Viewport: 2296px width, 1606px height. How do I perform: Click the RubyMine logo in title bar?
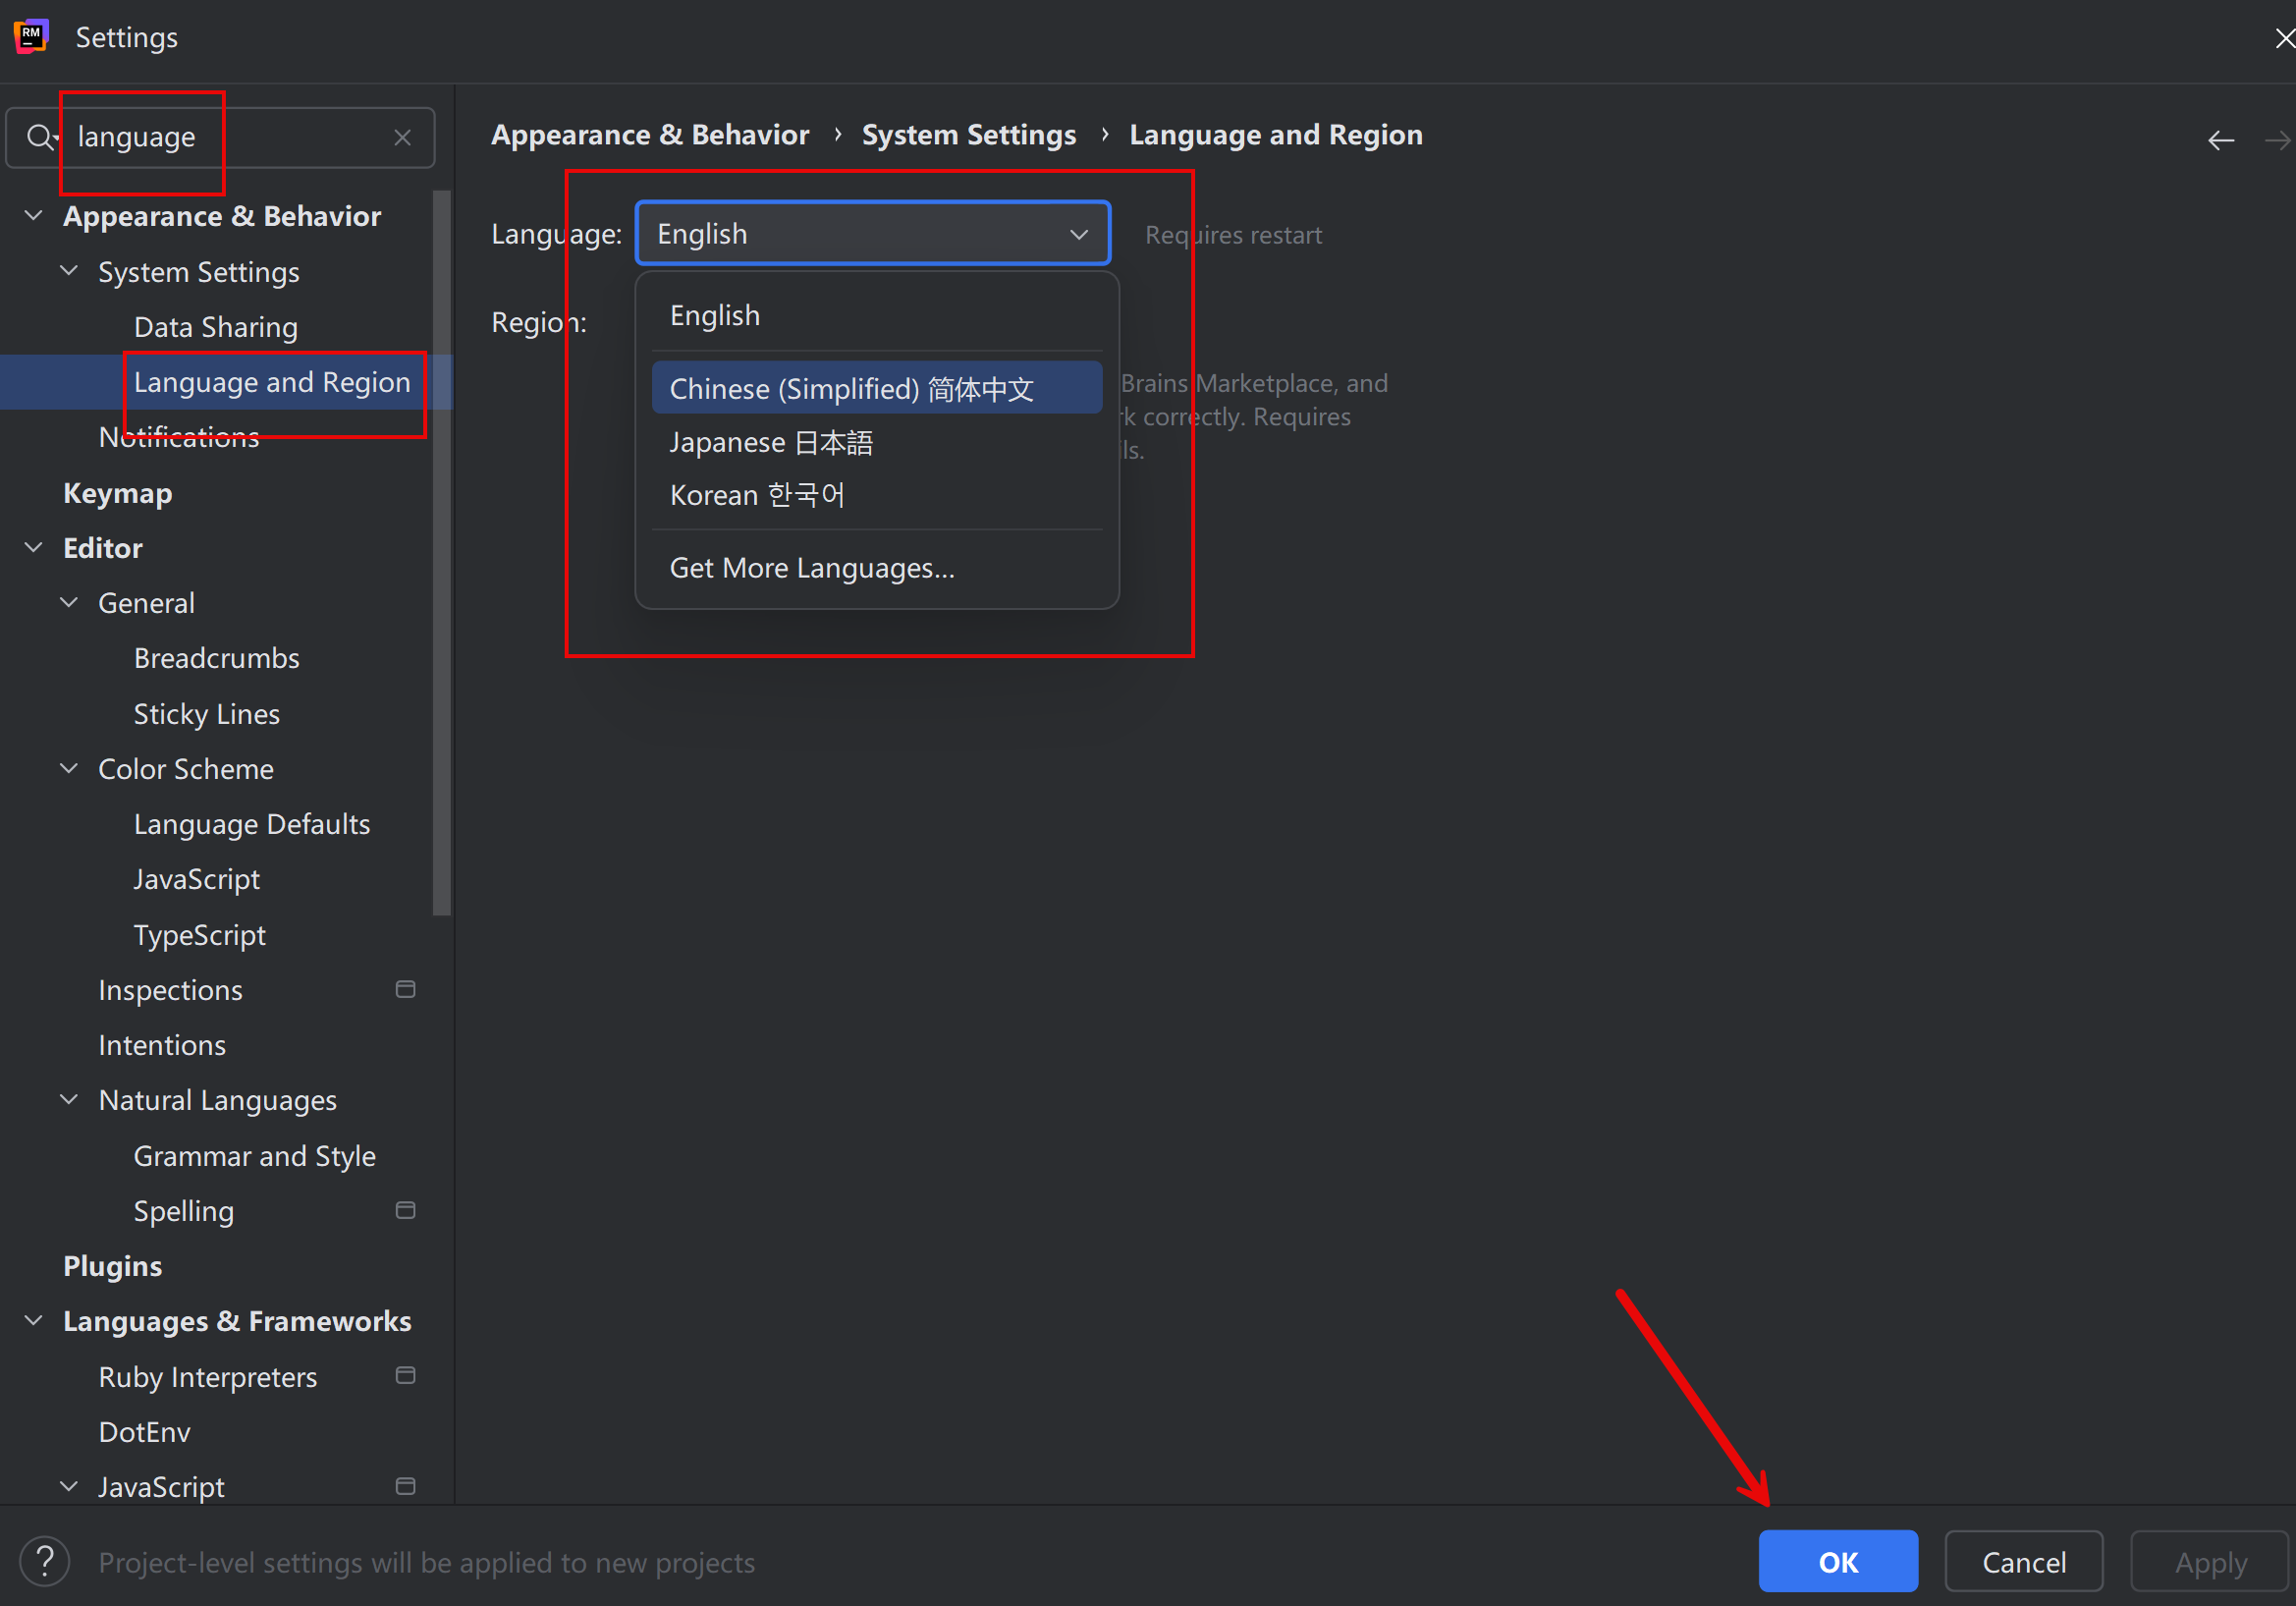pyautogui.click(x=31, y=36)
